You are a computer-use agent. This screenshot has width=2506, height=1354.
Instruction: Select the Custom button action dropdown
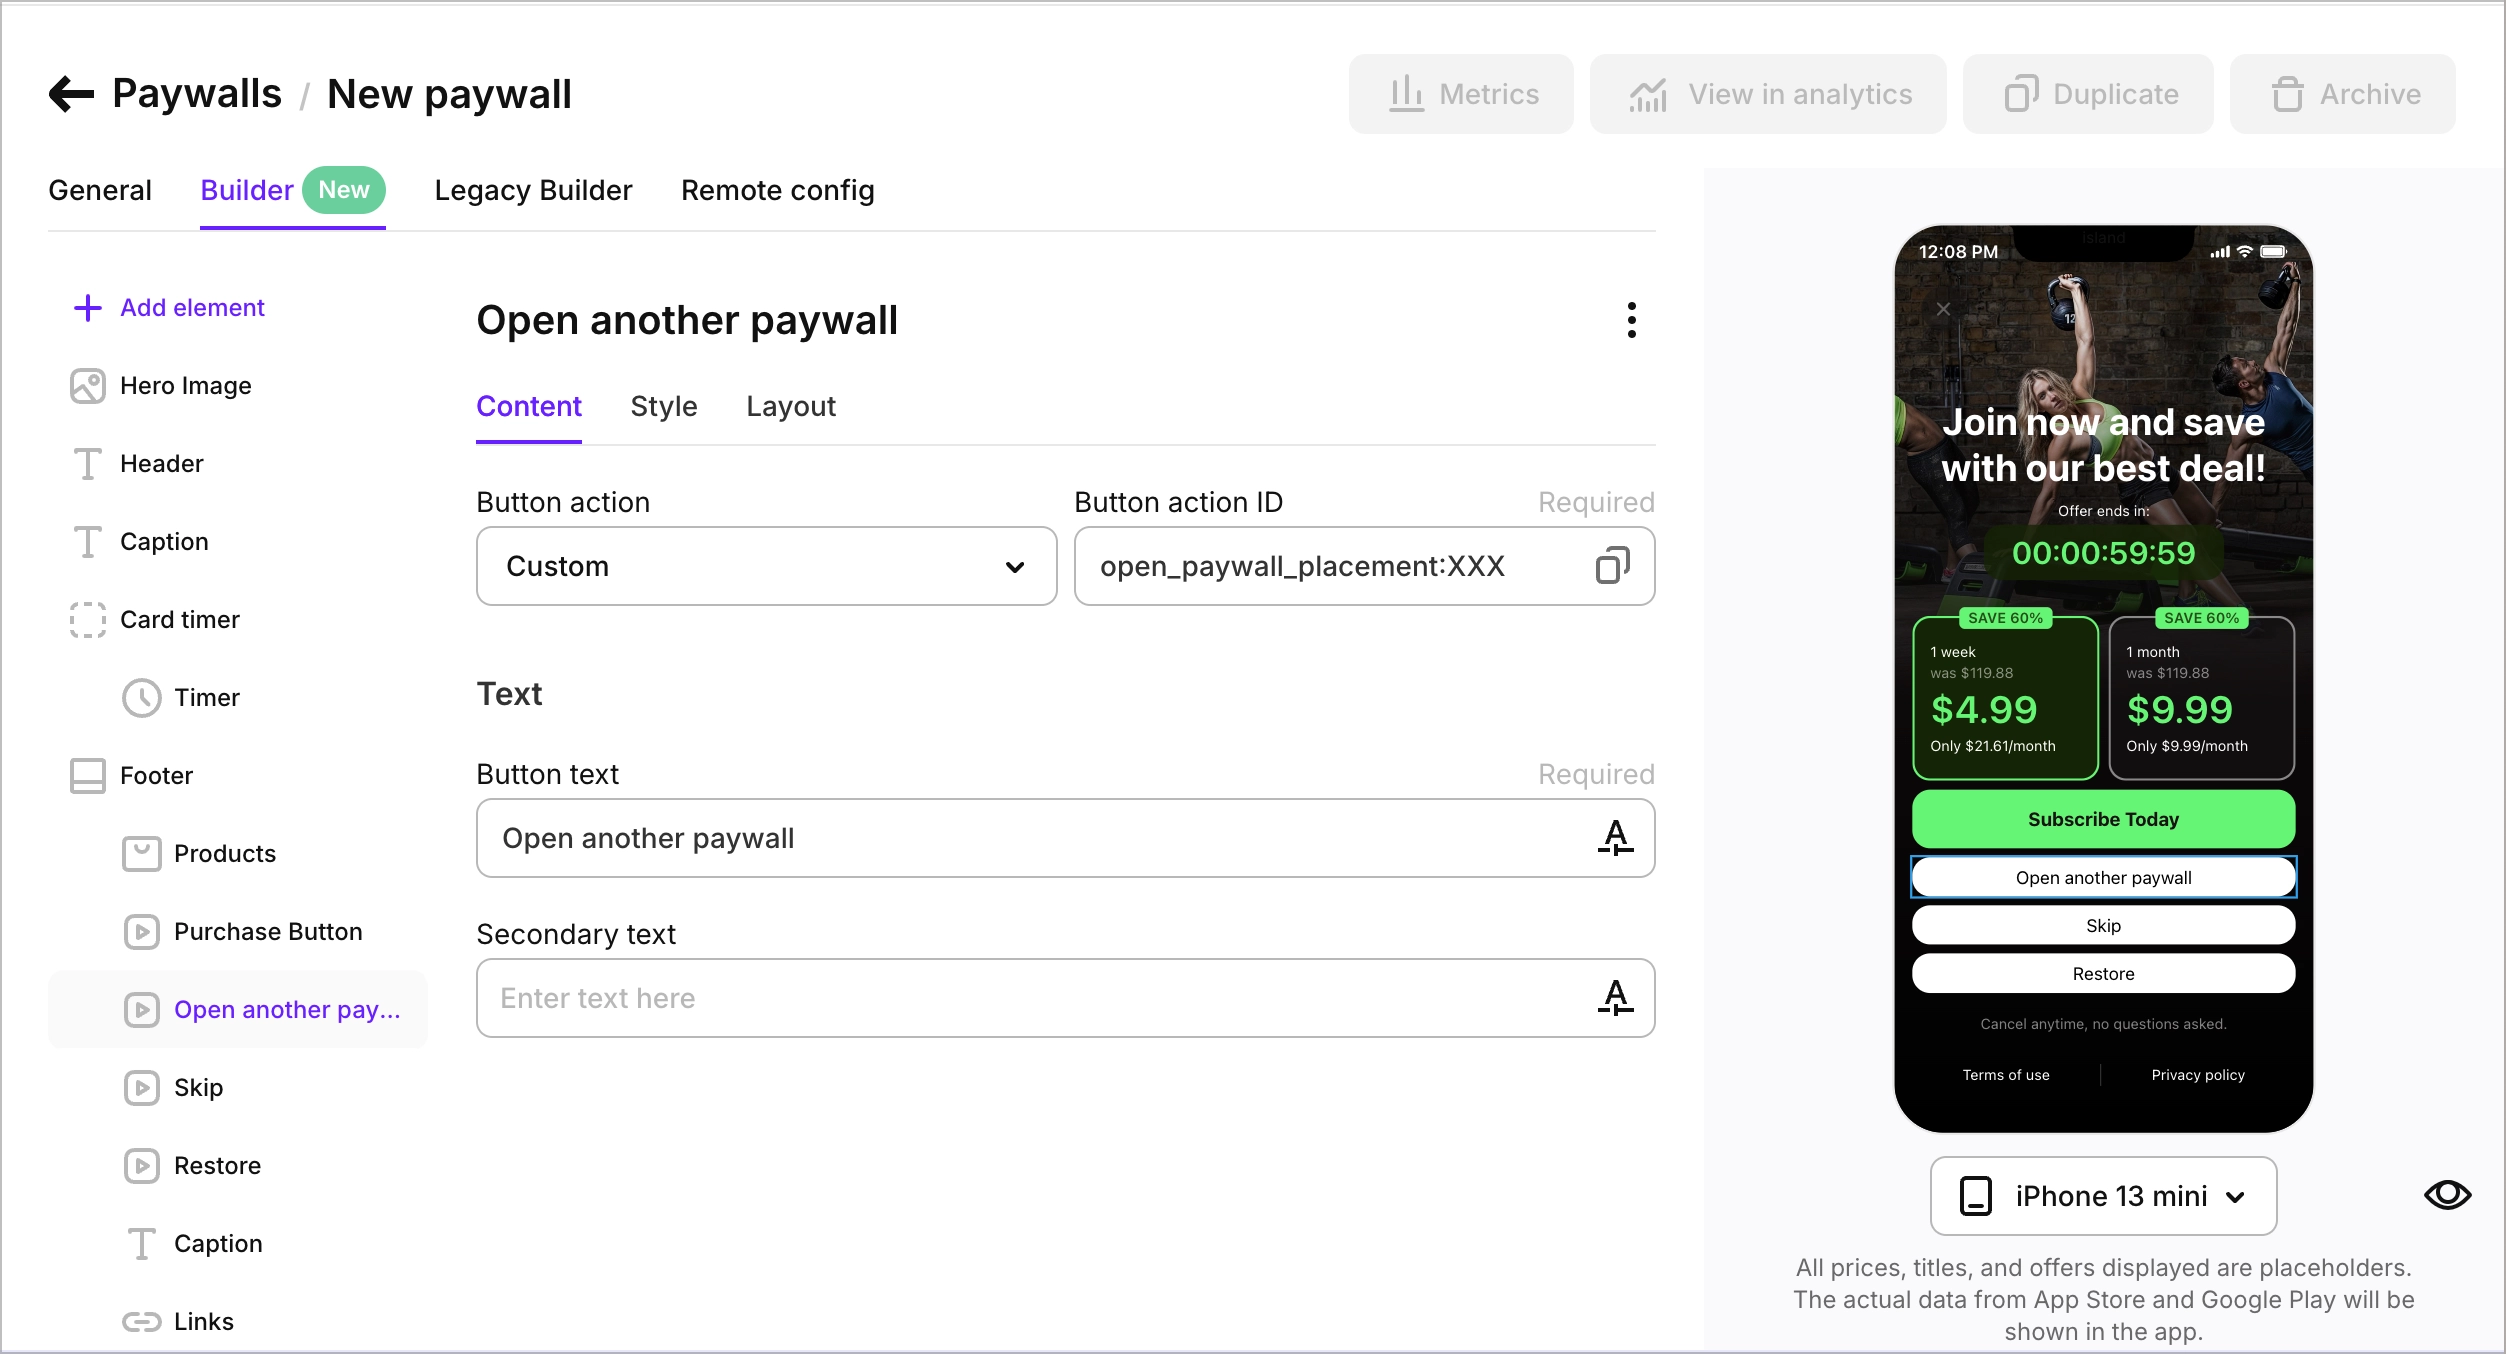point(765,567)
